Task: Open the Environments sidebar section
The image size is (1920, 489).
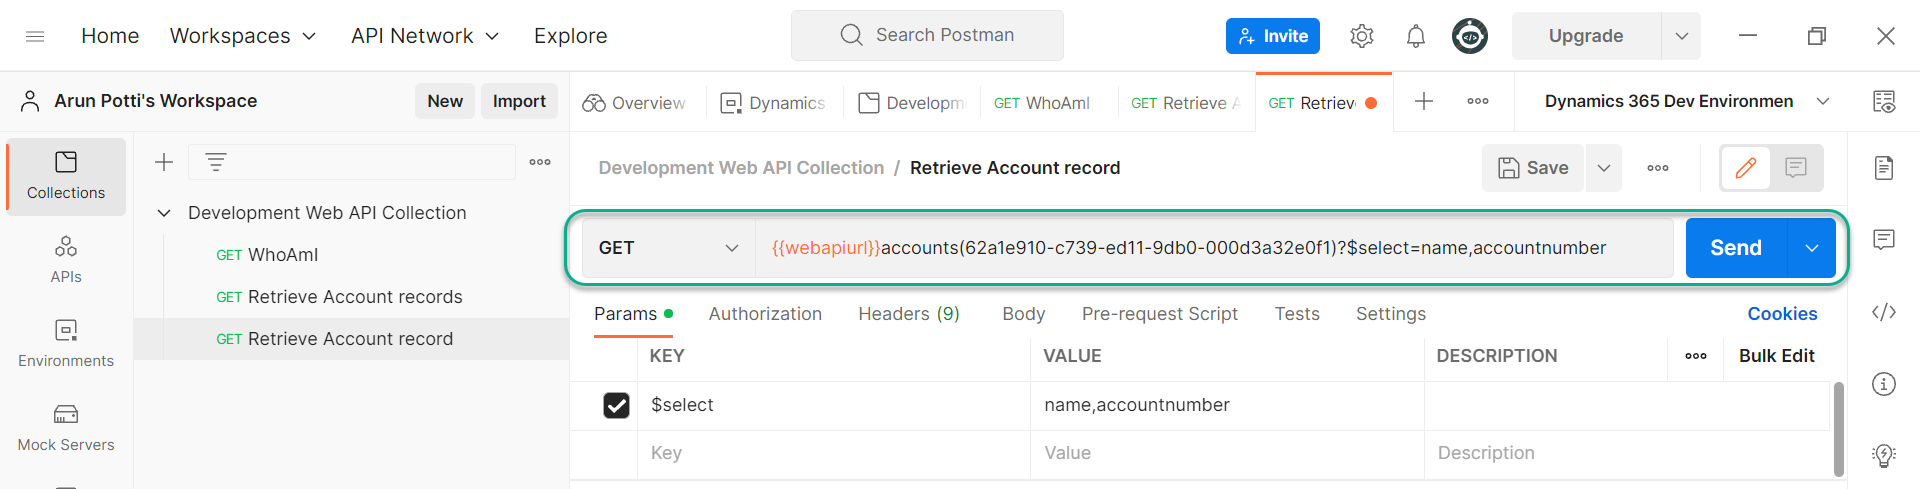Action: [x=66, y=344]
